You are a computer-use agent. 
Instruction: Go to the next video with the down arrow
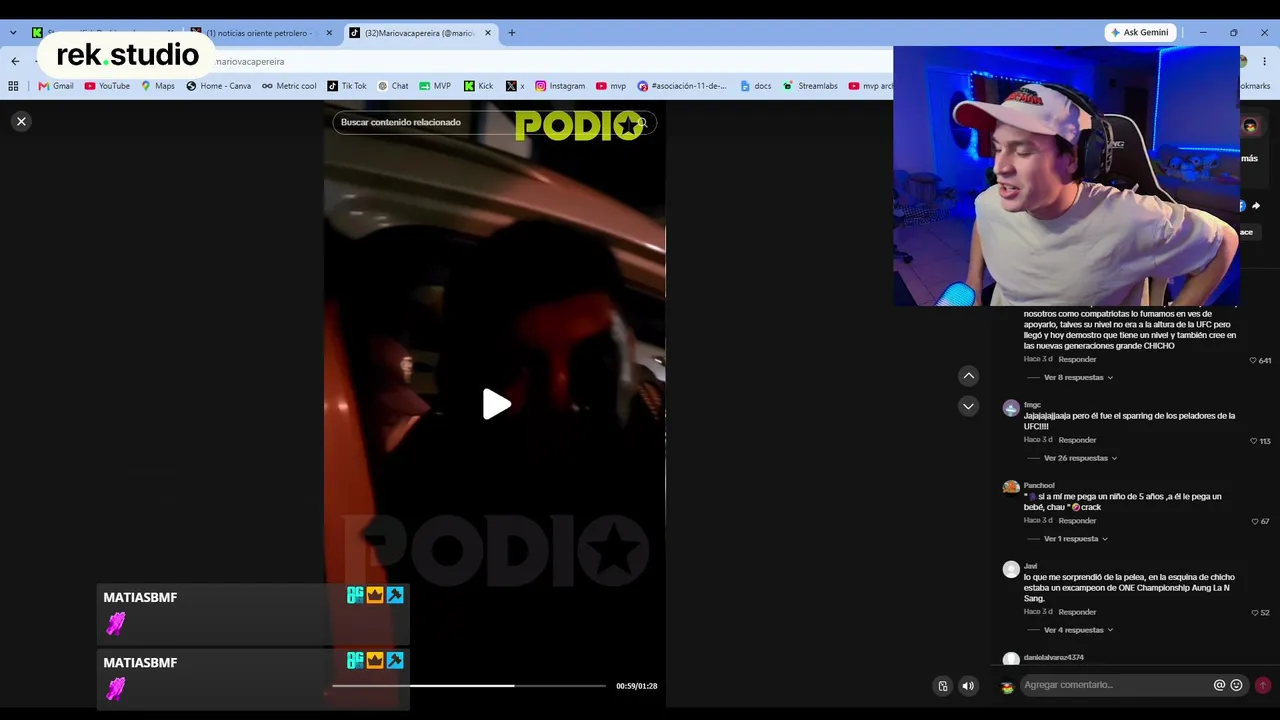pos(968,406)
